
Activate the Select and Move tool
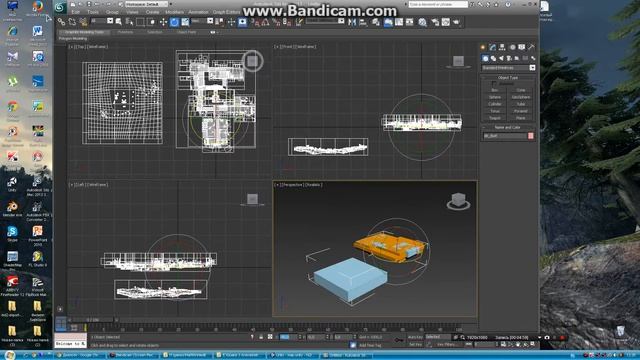[163, 22]
